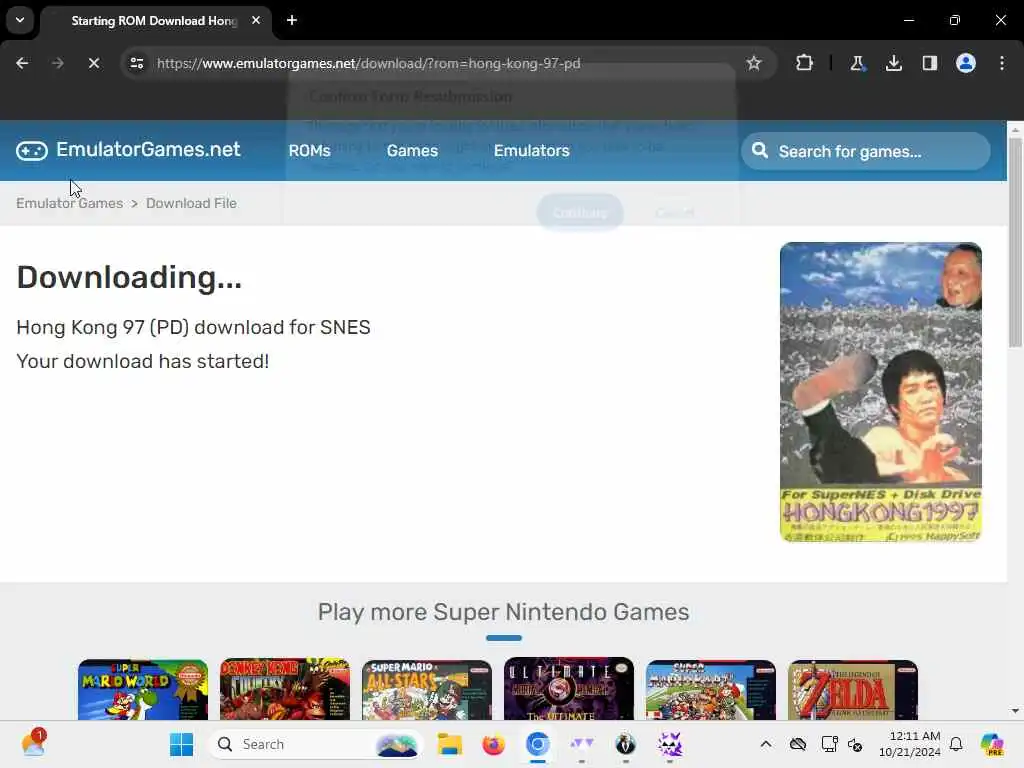Viewport: 1024px width, 768px height.
Task: Click the page vertical scrollbar
Action: (x=1016, y=242)
